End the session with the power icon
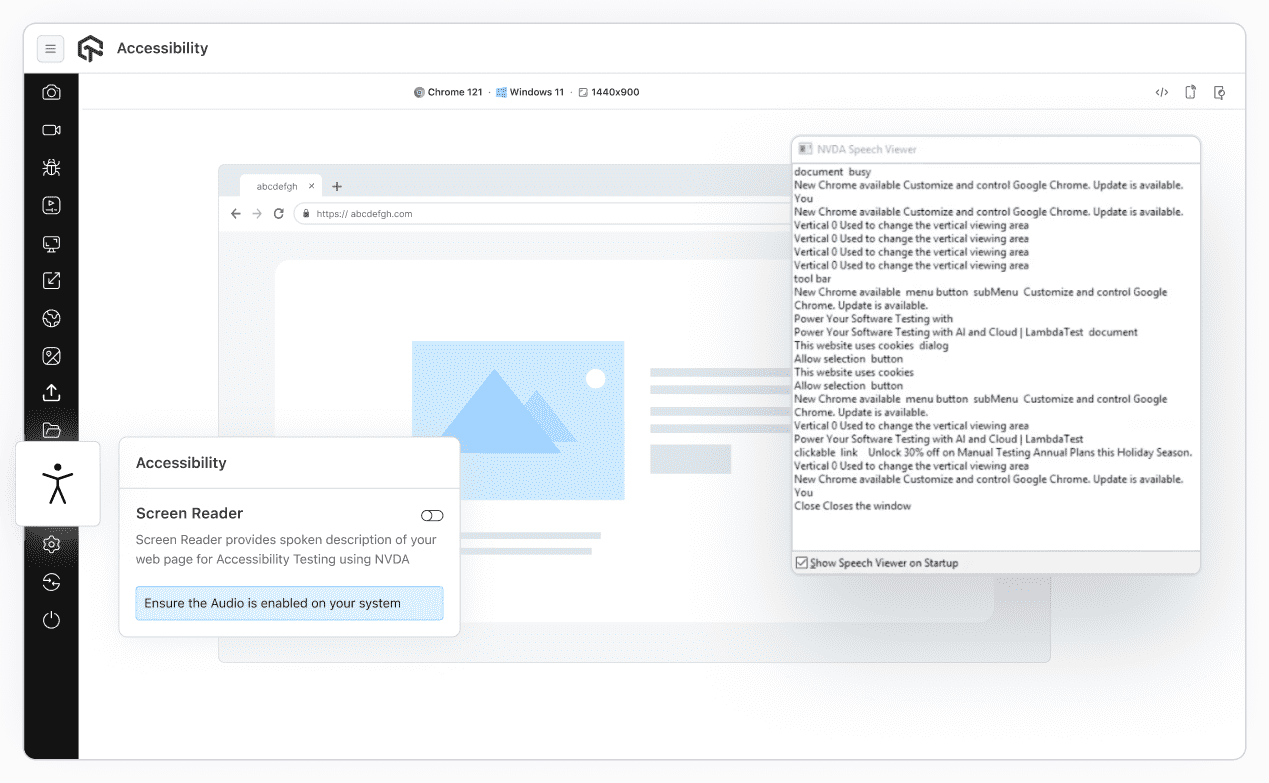 [x=51, y=620]
